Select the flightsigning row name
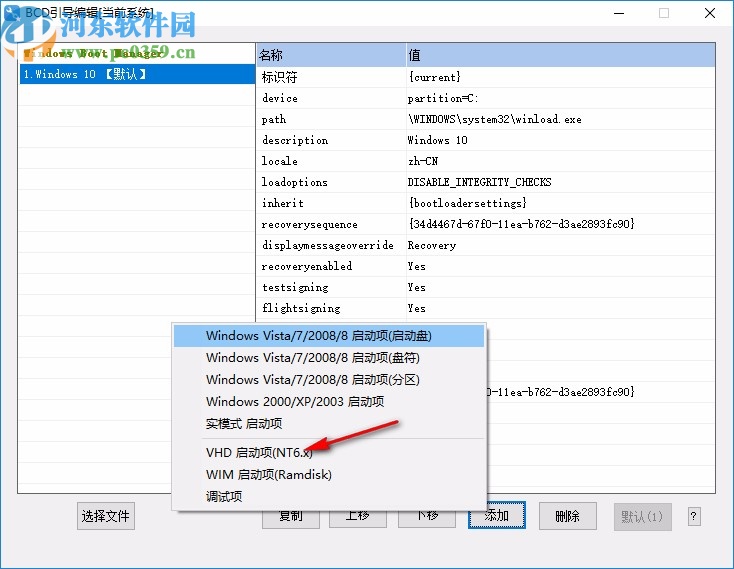The height and width of the screenshot is (569, 734). (301, 308)
